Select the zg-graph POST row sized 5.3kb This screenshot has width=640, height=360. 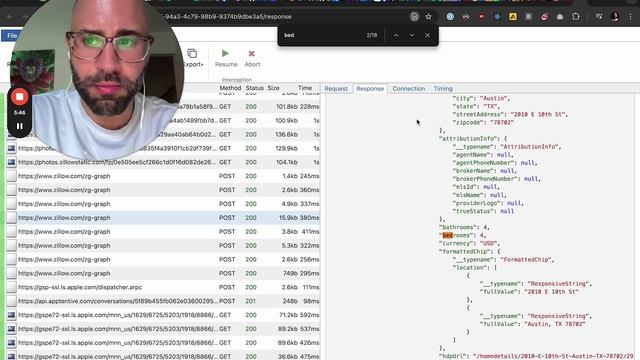coord(162,245)
